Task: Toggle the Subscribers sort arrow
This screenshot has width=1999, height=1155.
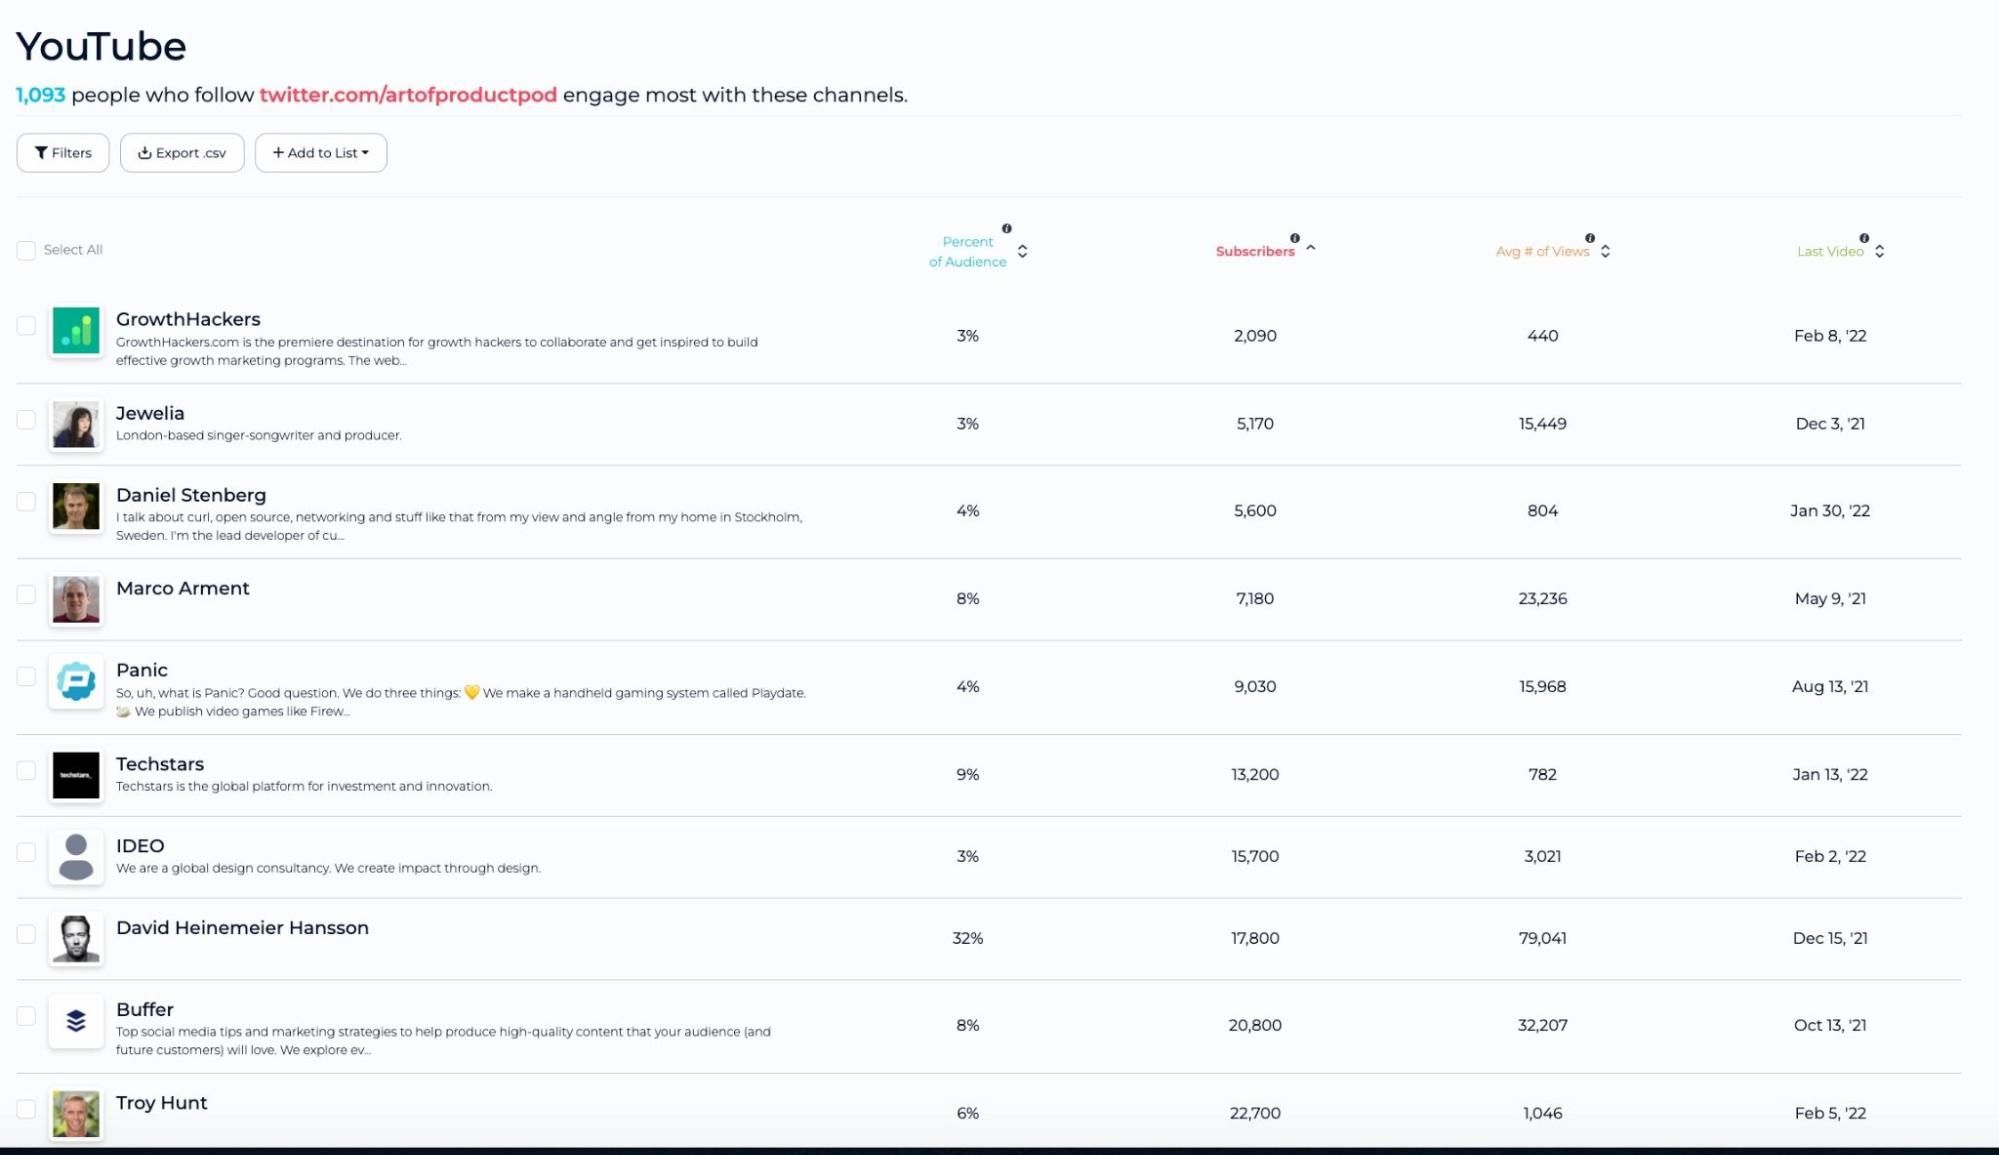Action: pyautogui.click(x=1310, y=248)
